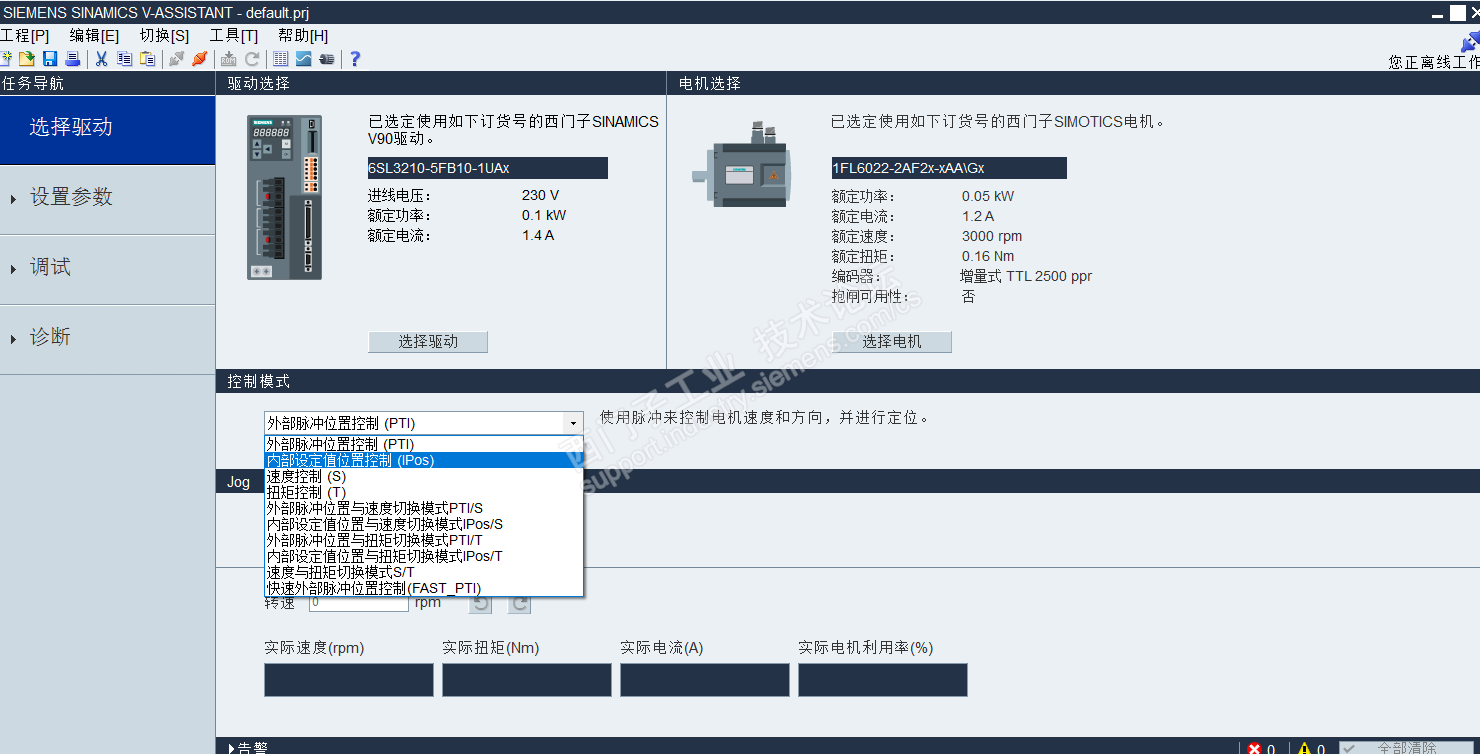Screen dimensions: 1480x754
Task: Click the 实际电流(A) display box
Action: click(x=705, y=680)
